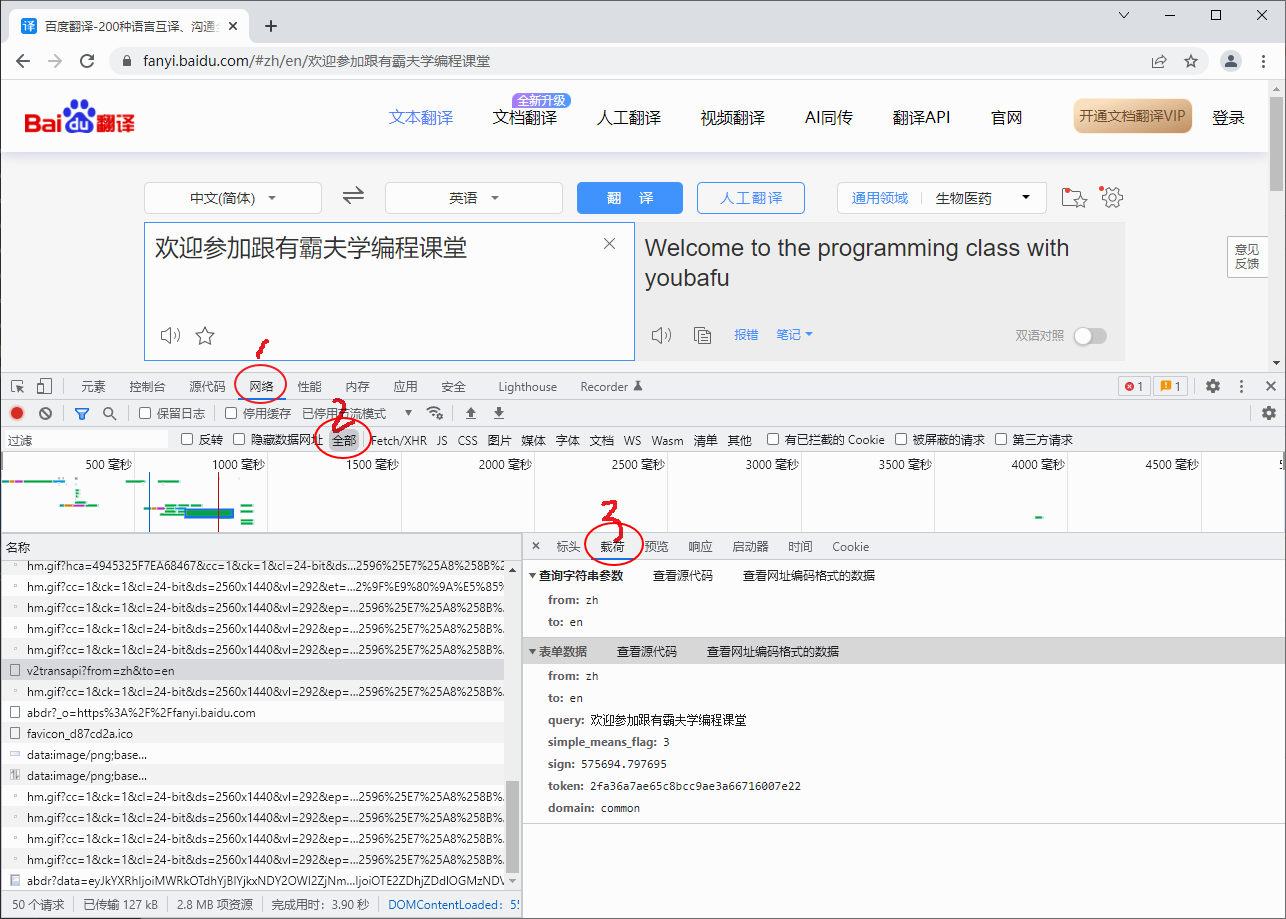
Task: Open Chrome profile avatar icon
Action: 1230,61
